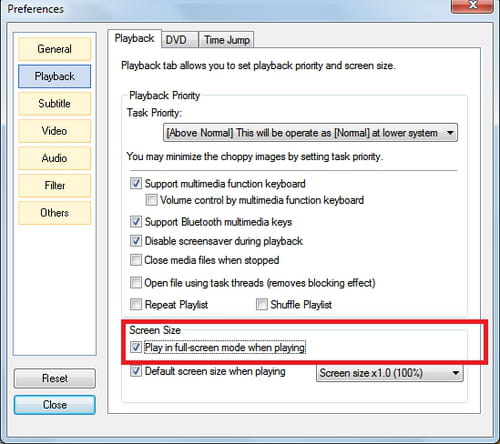Enable Volume control by multimedia function keyboard
Image resolution: width=500 pixels, height=444 pixels.
pyautogui.click(x=151, y=200)
